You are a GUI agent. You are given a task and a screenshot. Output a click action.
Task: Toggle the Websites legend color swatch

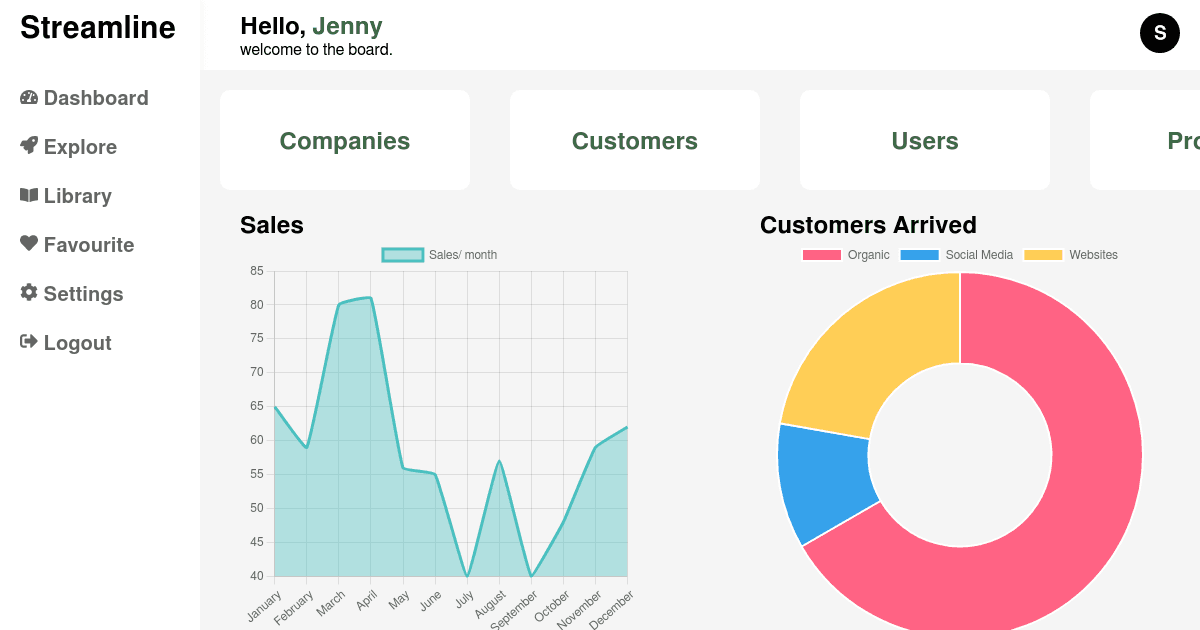click(x=1043, y=255)
